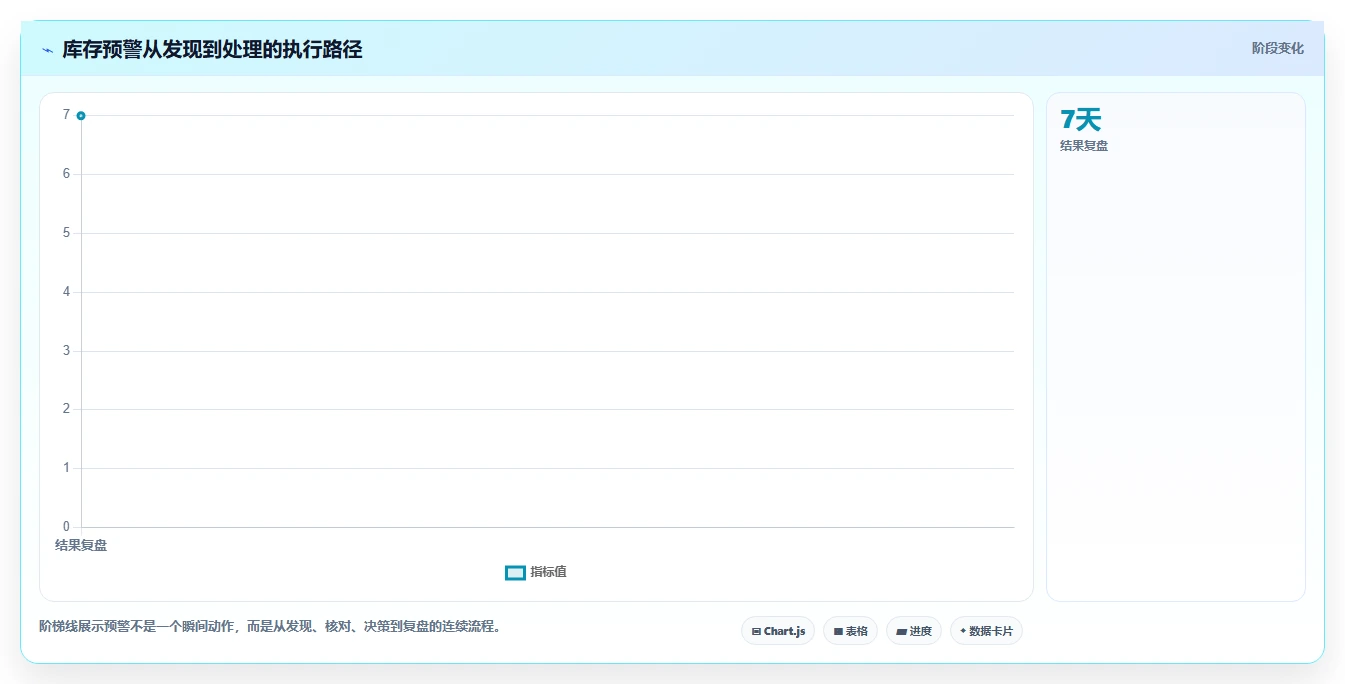Click the lightning icon beside the title
Image resolution: width=1345 pixels, height=684 pixels.
click(47, 50)
